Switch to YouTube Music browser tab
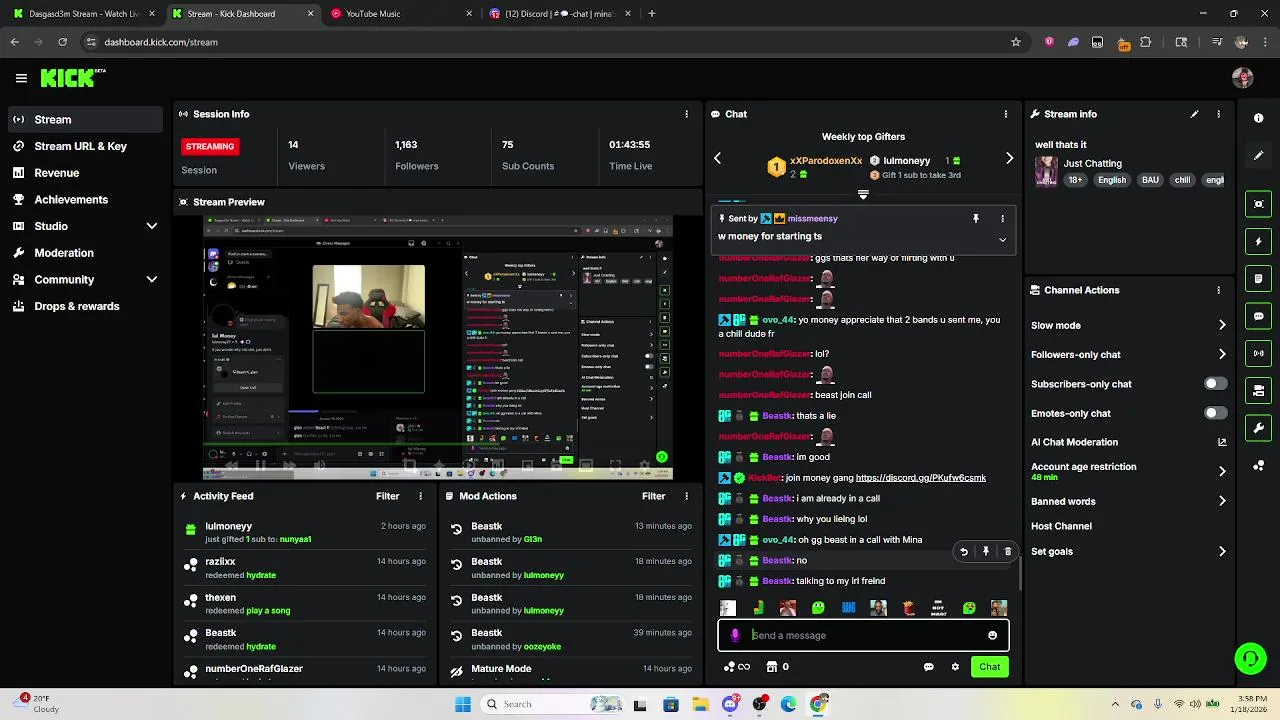The height and width of the screenshot is (720, 1280). tap(401, 14)
